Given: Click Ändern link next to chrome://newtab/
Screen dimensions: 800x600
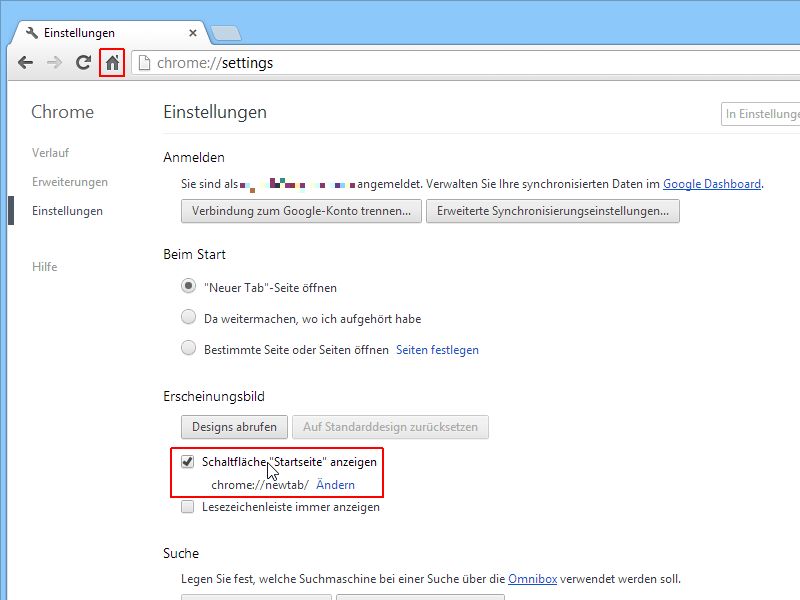Looking at the screenshot, I should click(335, 485).
